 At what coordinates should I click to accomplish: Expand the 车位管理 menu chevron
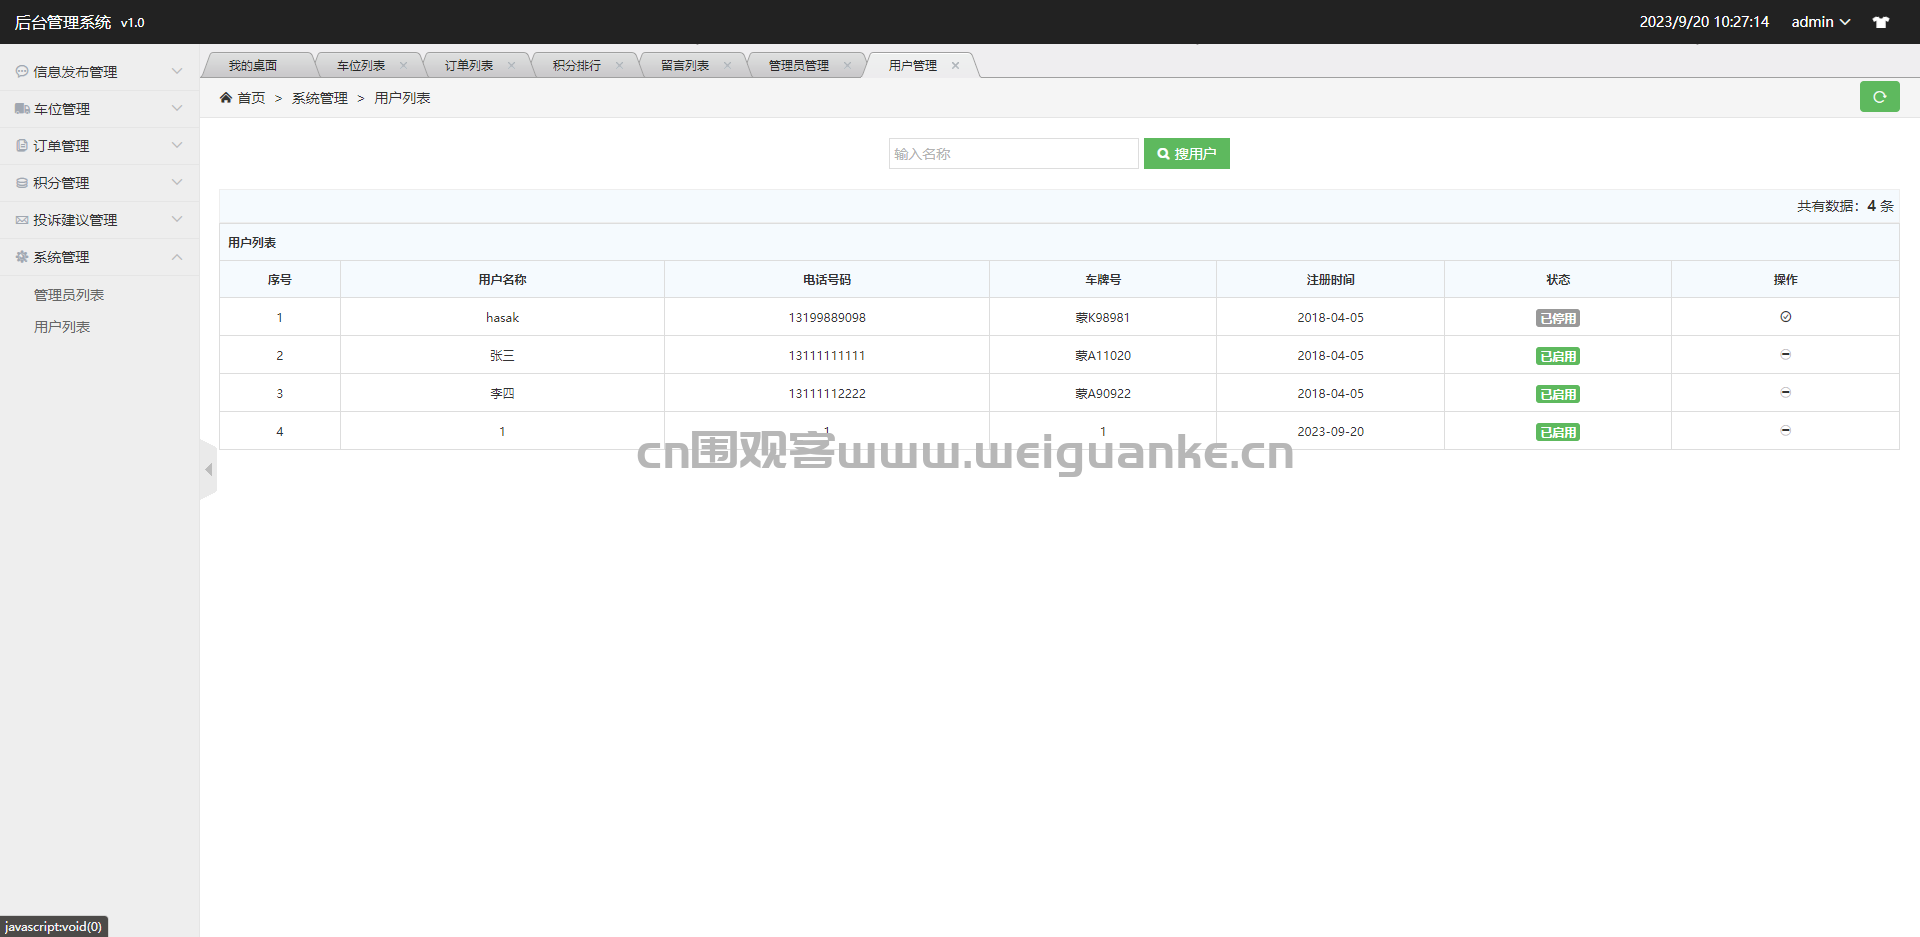[x=177, y=108]
